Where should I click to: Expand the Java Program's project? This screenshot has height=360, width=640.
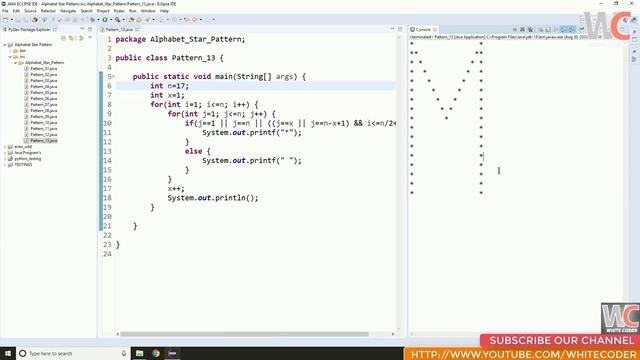(5, 153)
